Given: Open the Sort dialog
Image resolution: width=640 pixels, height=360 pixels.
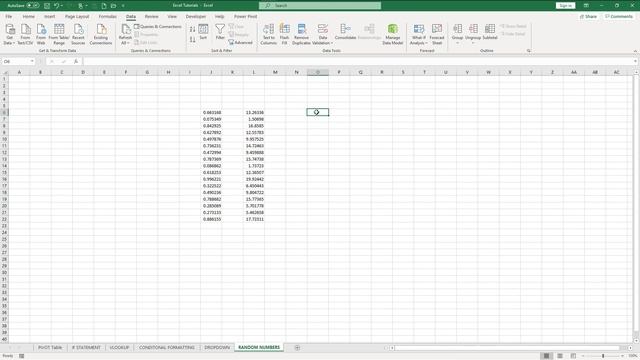Looking at the screenshot, I should pos(203,32).
